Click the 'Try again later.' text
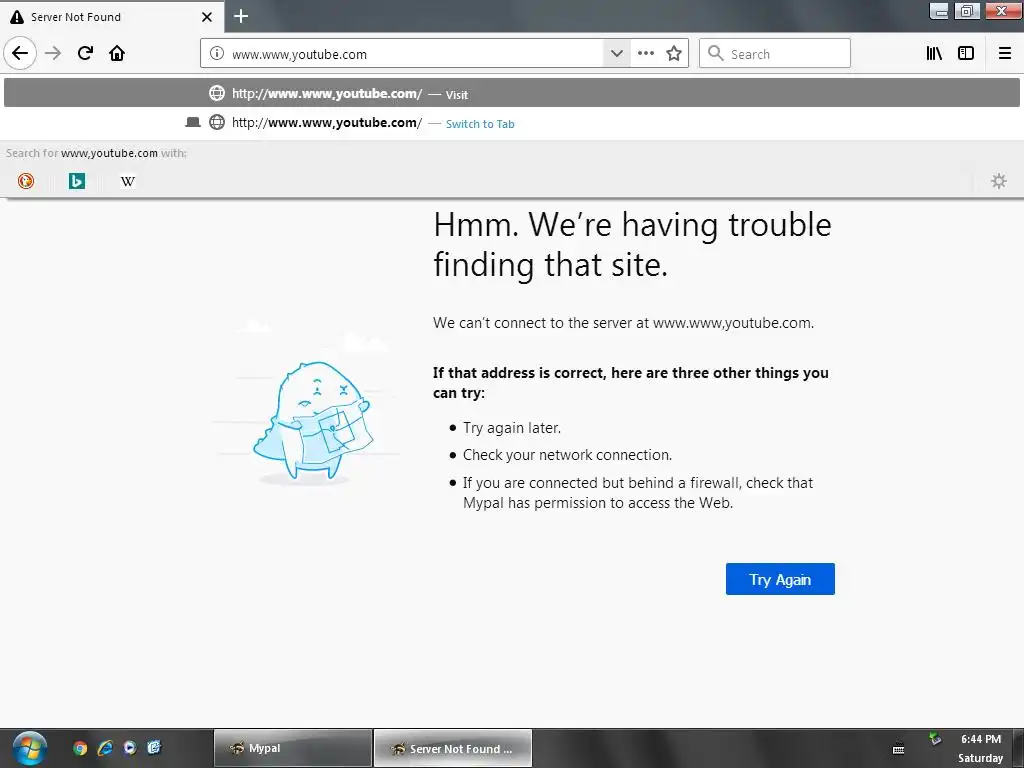This screenshot has width=1024, height=768. pos(512,428)
